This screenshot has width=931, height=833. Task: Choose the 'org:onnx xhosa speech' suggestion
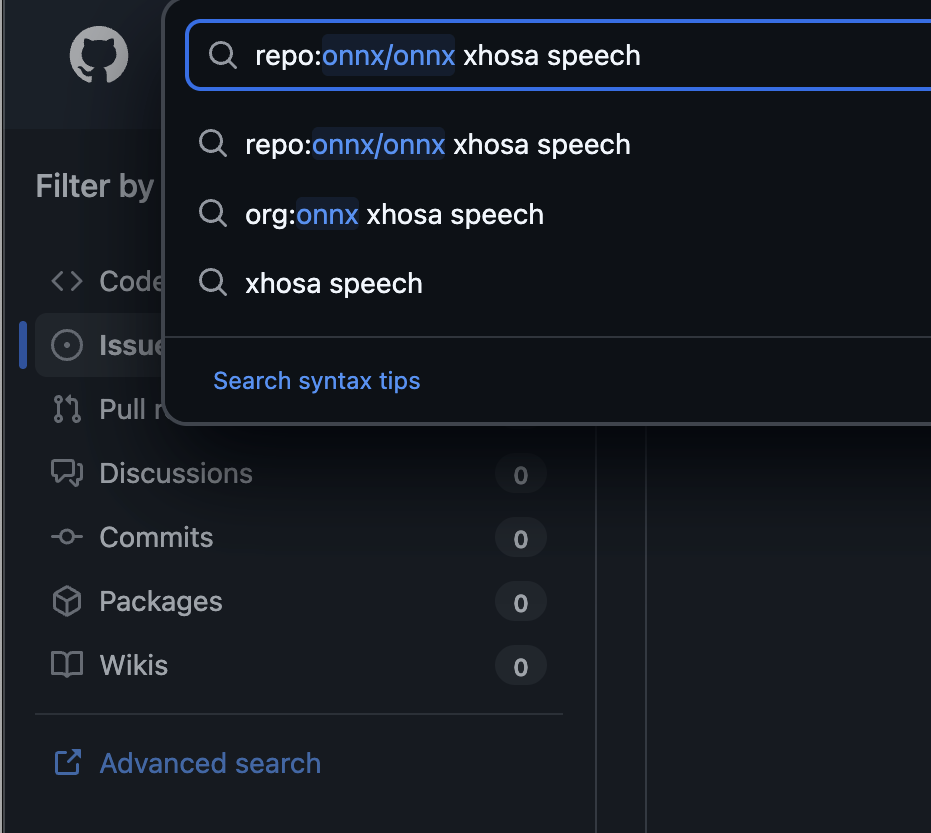click(394, 214)
